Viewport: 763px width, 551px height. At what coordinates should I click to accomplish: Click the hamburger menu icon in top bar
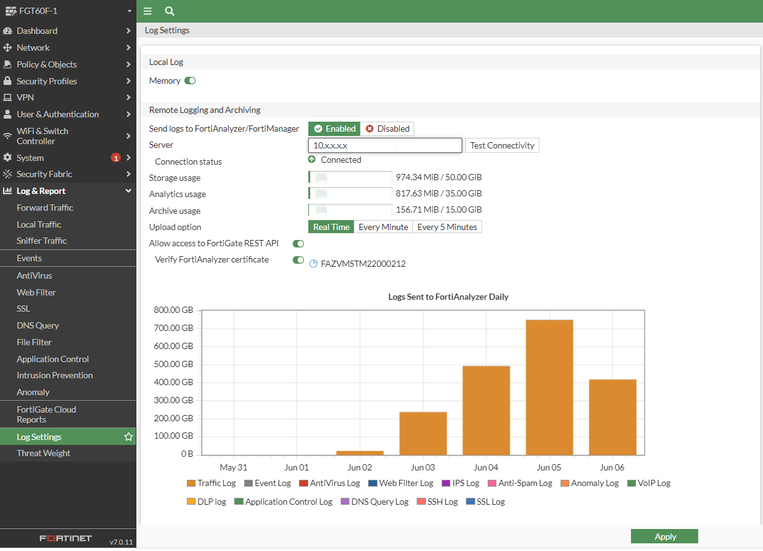click(148, 11)
